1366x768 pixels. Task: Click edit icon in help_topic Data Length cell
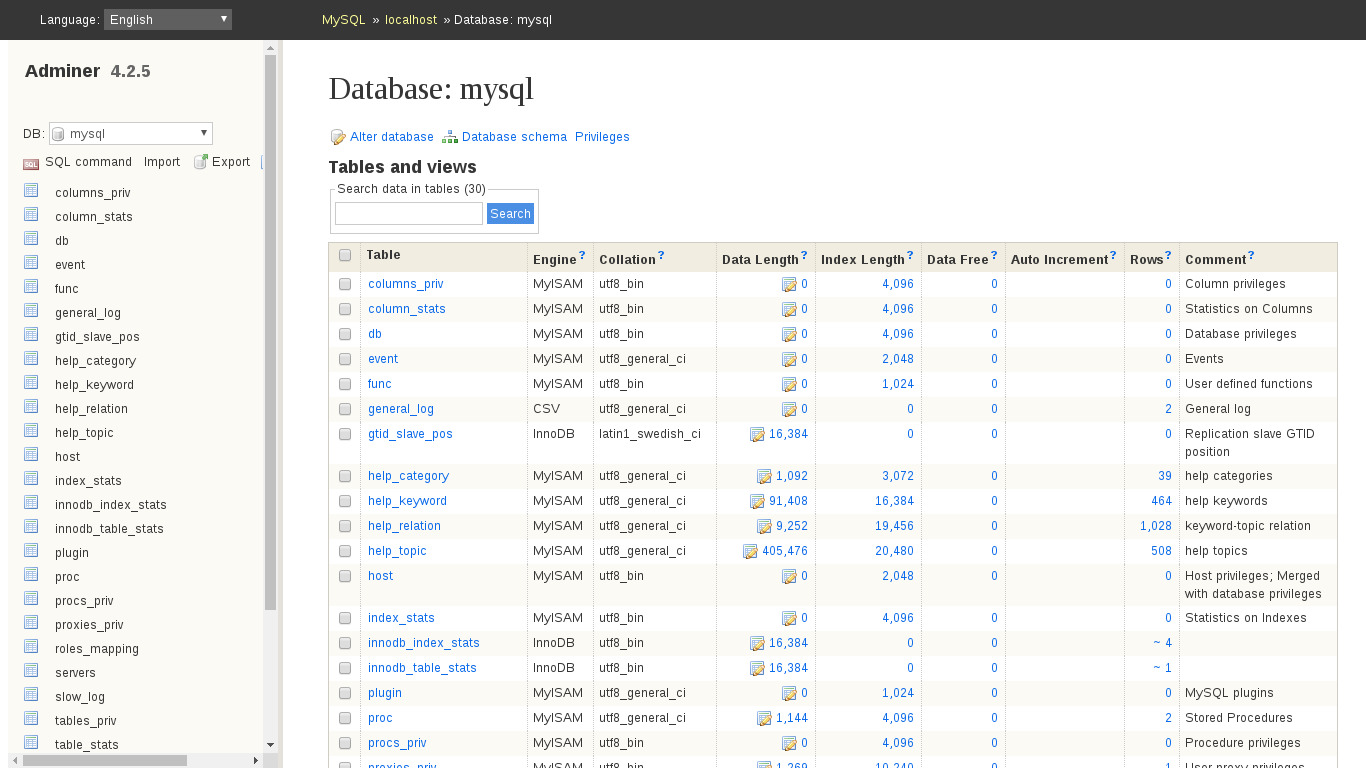[750, 551]
